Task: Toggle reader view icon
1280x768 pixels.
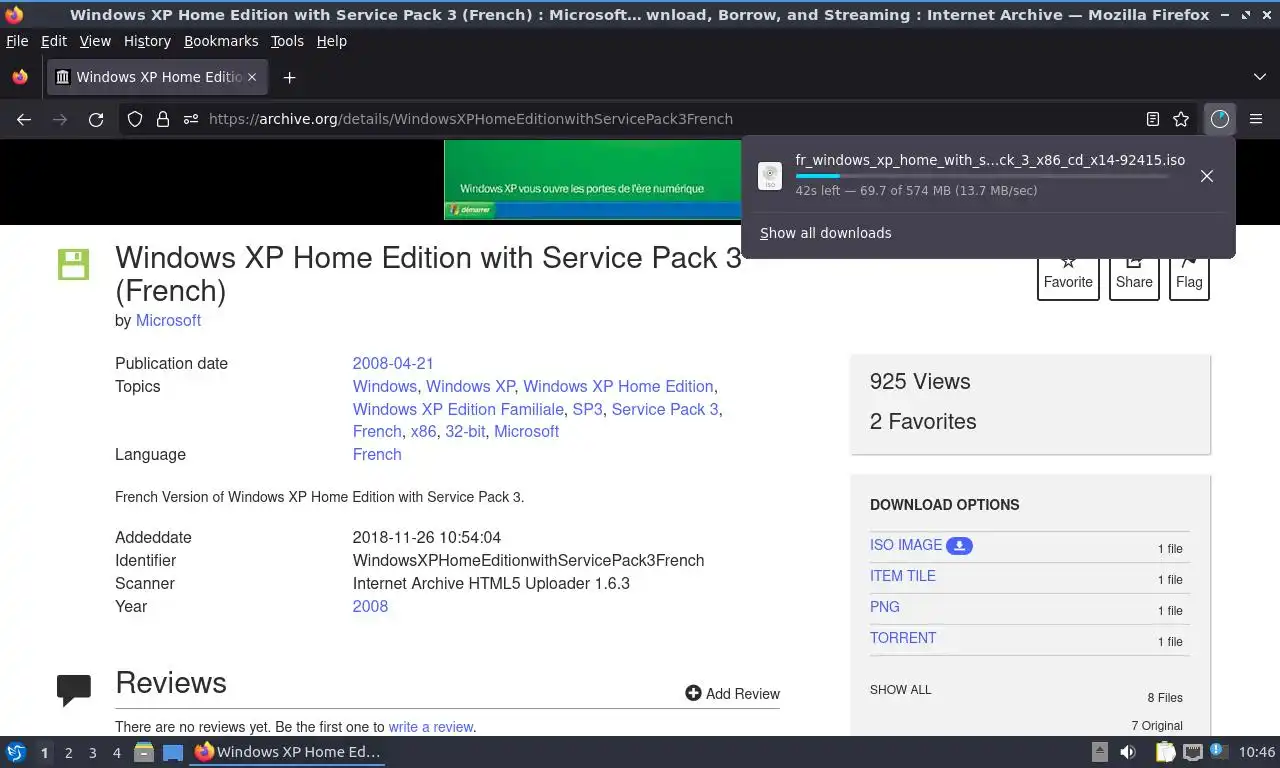Action: (x=1153, y=119)
